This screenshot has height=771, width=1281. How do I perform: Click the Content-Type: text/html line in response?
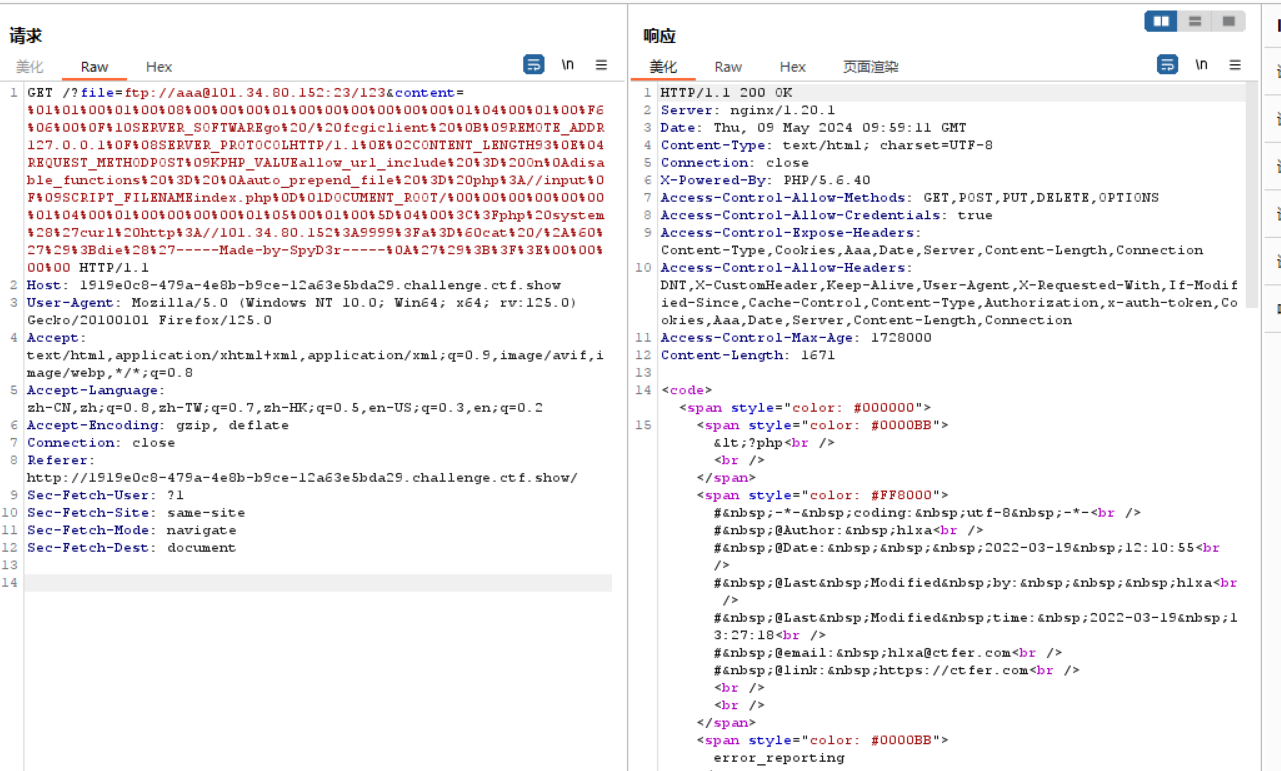tap(827, 145)
